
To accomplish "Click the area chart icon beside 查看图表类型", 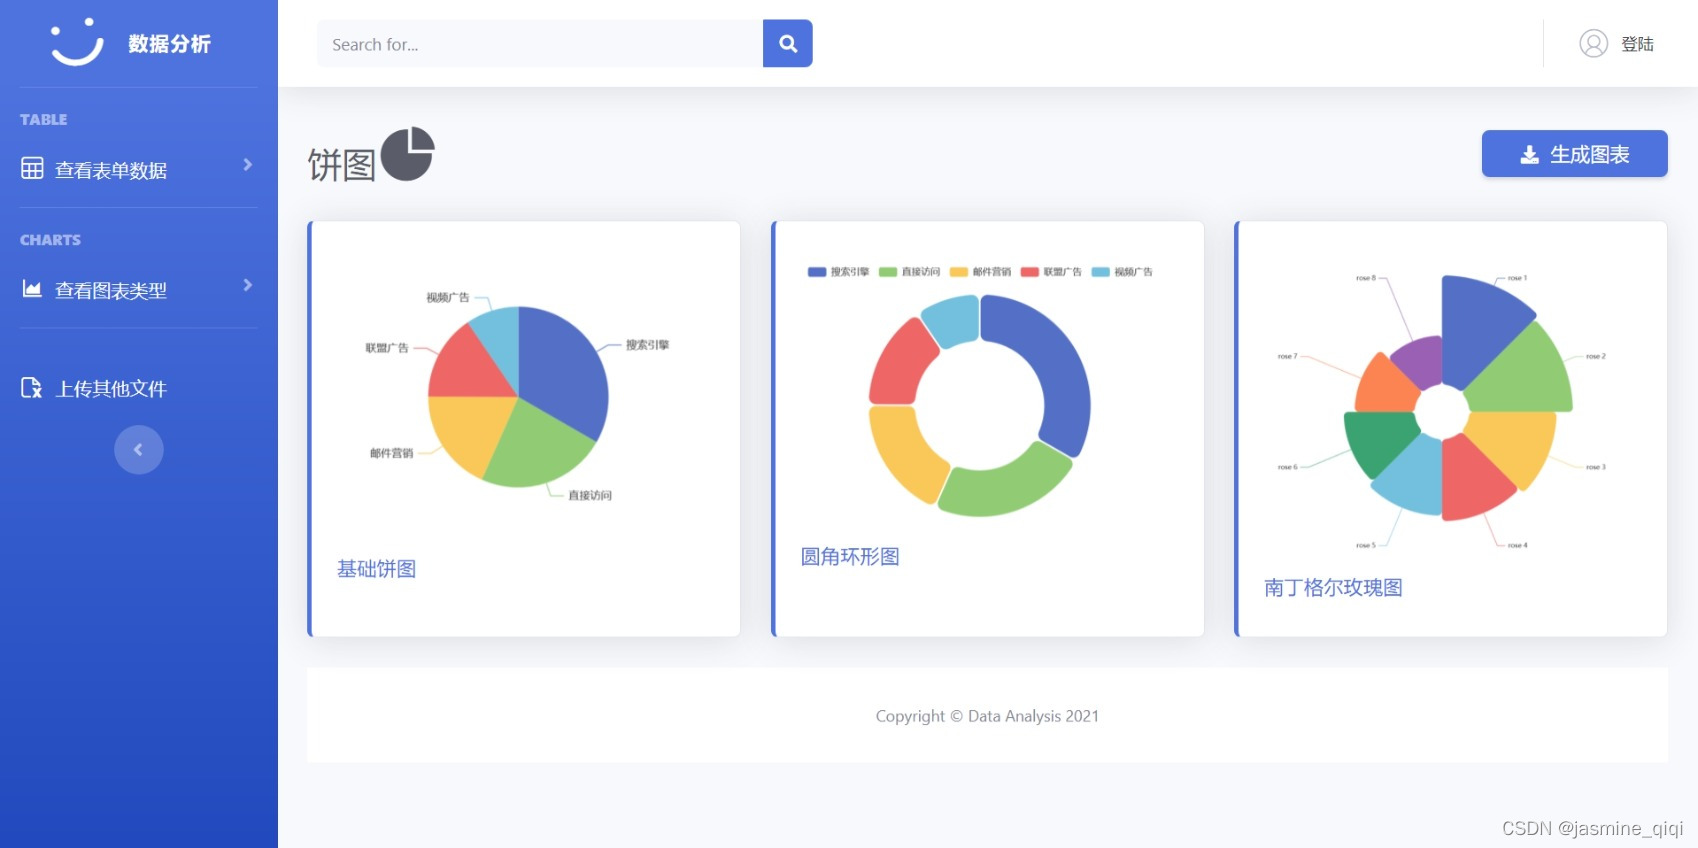I will (32, 289).
